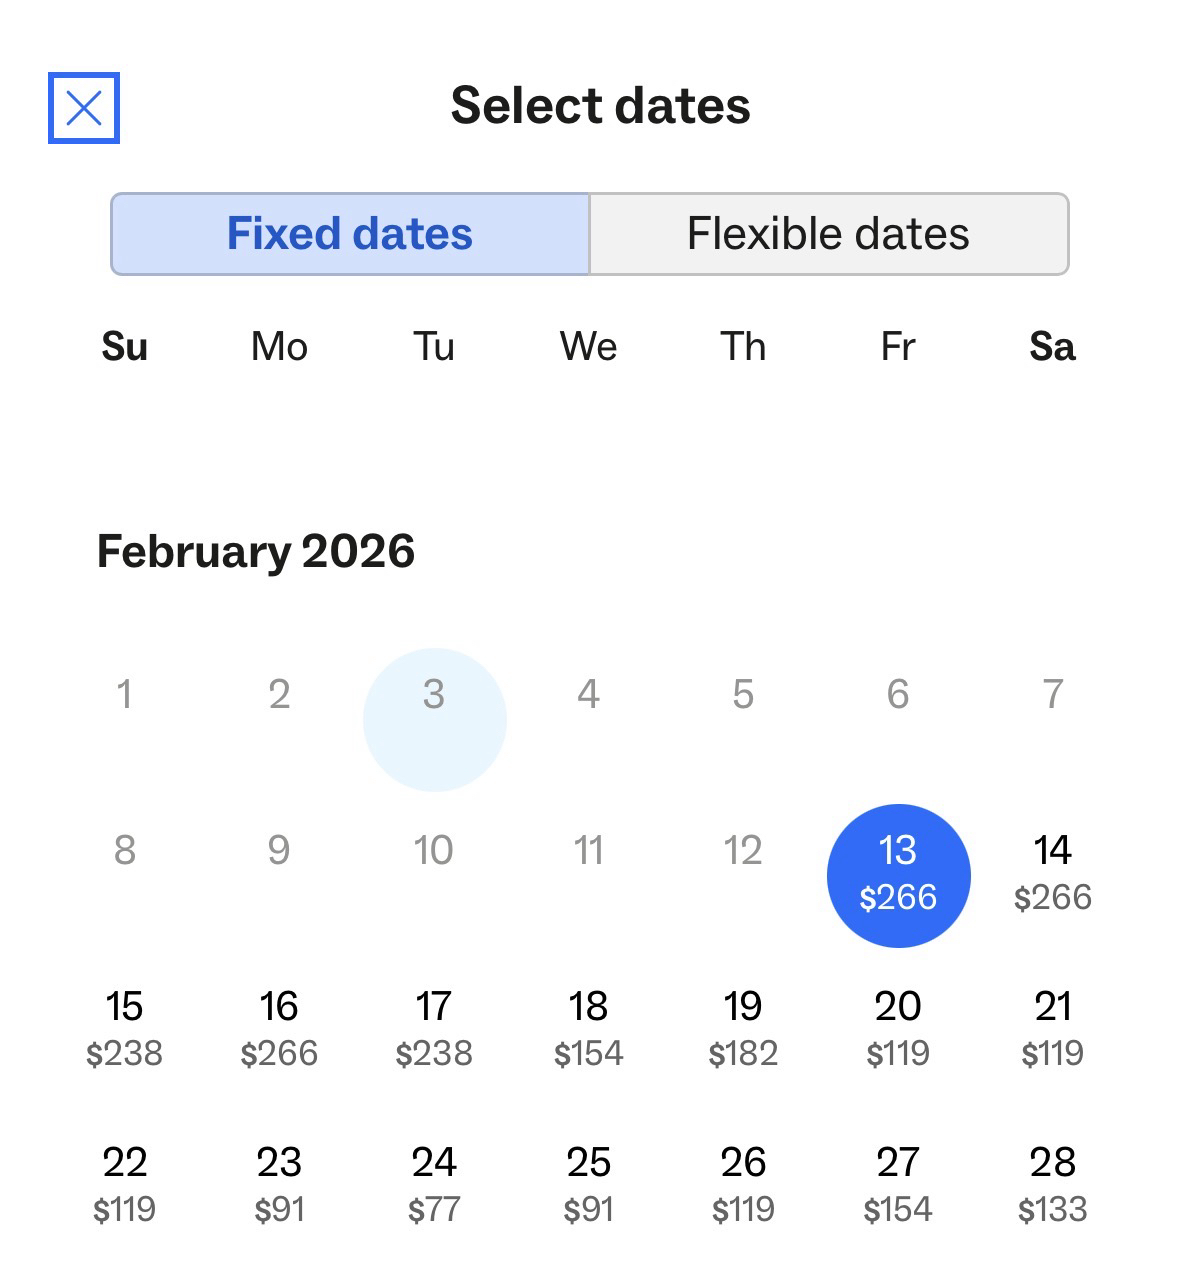Select Saturday February 21
Screen dimensions: 1179x1278
coord(1052,1029)
